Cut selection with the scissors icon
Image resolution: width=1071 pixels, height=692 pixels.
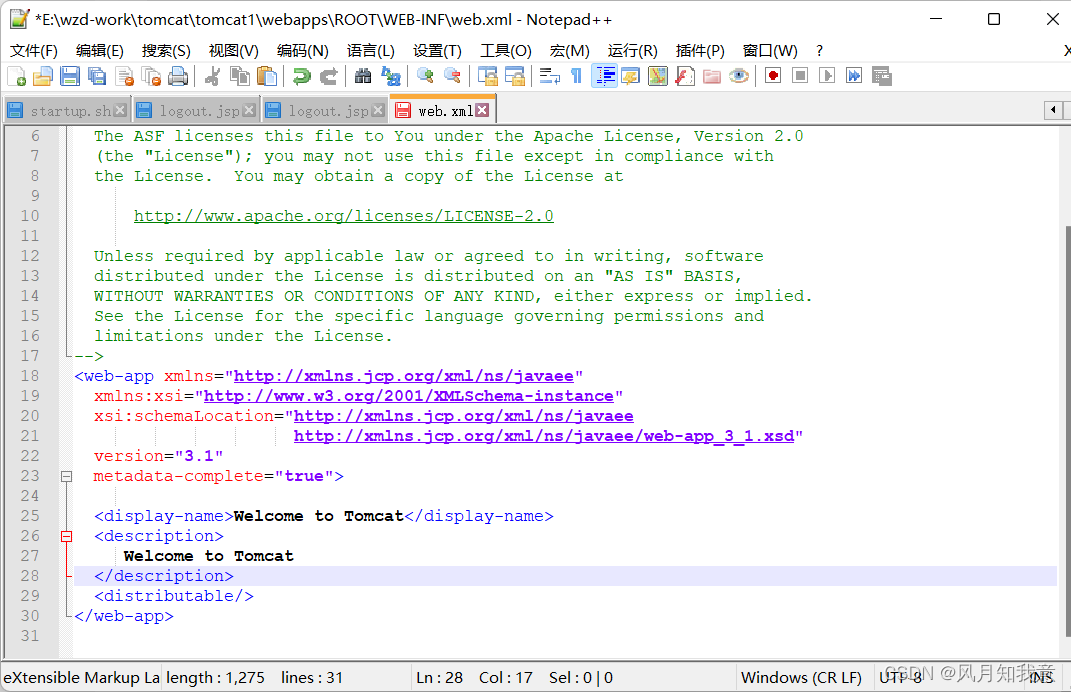coord(212,76)
